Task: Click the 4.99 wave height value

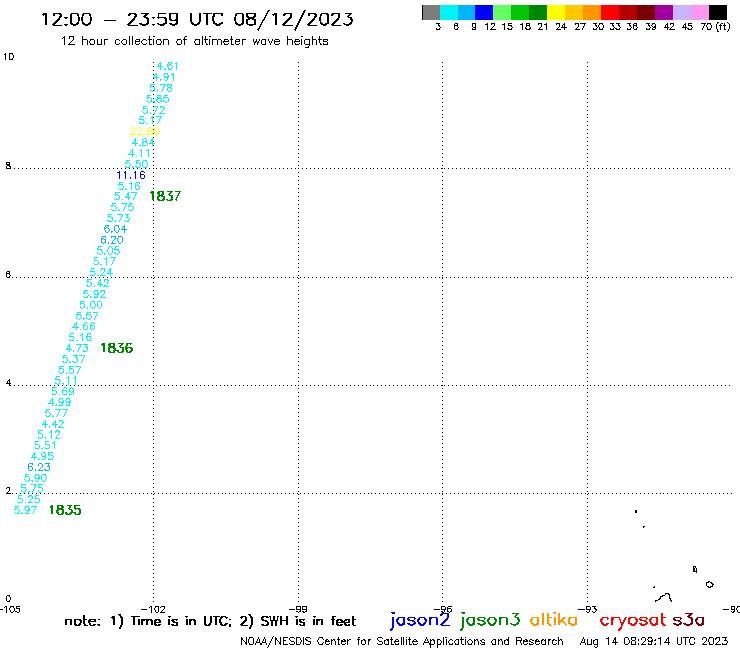Action: (59, 402)
